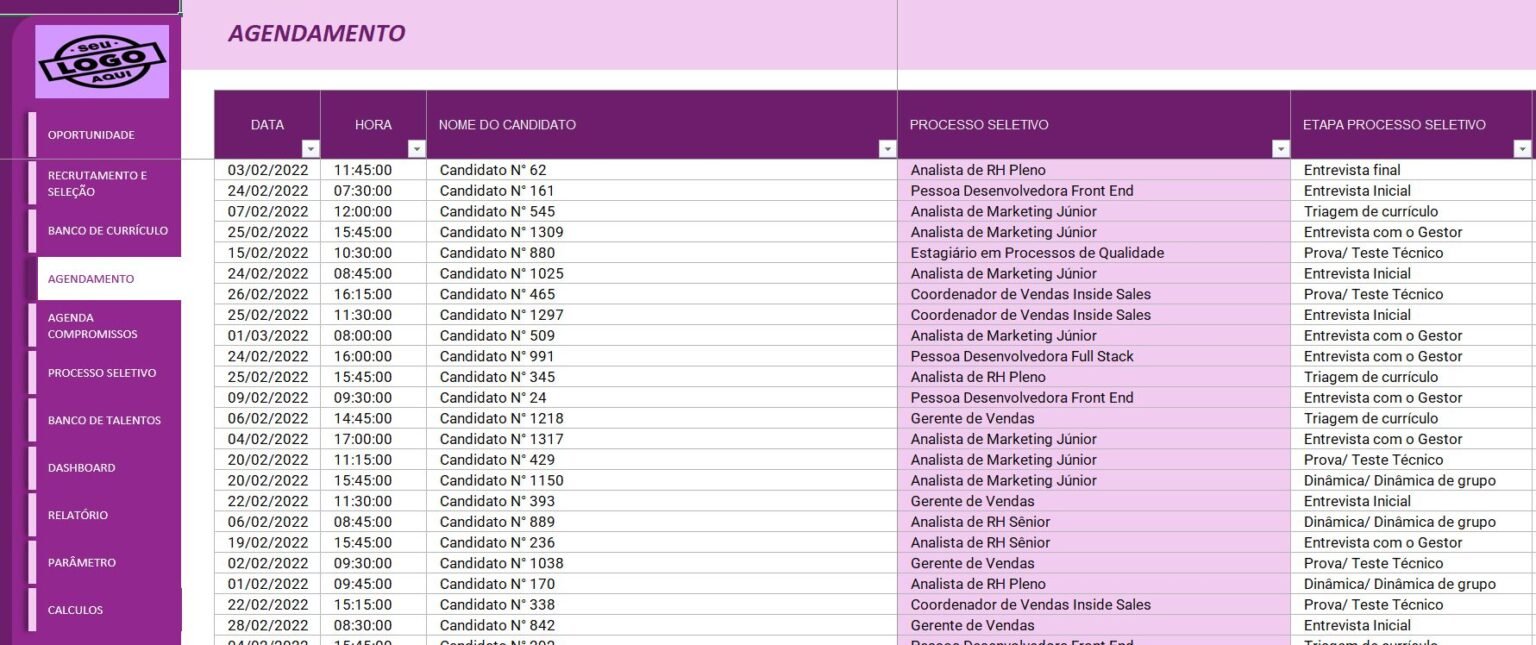Select the DATA column header
Viewport: 1536px width, 645px height.
click(267, 125)
